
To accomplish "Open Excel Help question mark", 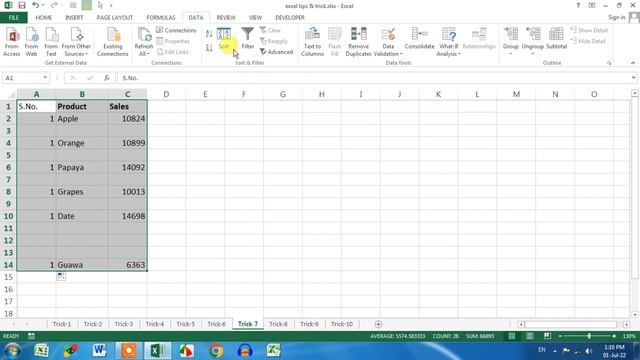I will 578,5.
